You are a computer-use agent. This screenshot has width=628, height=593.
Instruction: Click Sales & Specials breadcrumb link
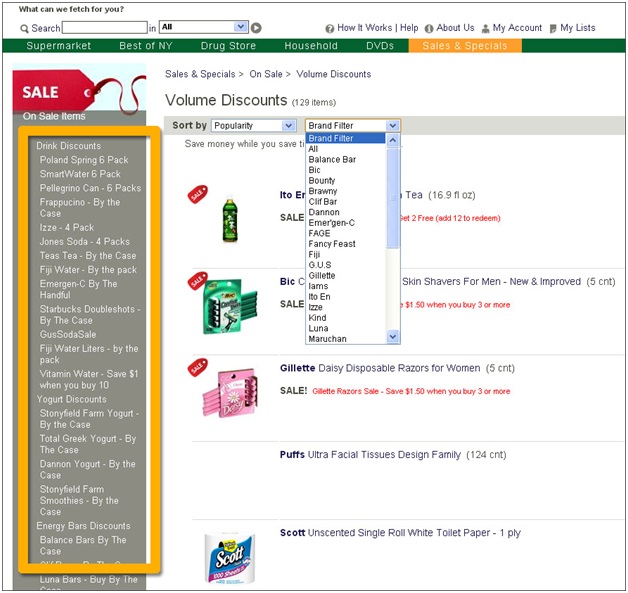(x=200, y=74)
